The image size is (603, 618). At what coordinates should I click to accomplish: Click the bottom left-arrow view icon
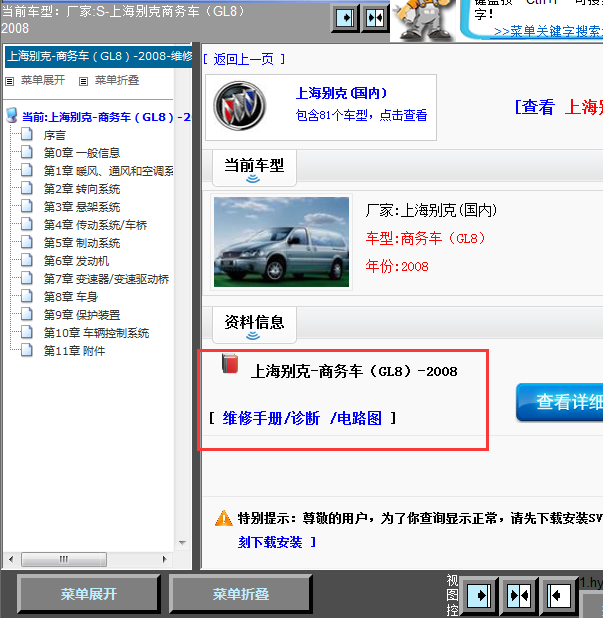click(559, 595)
